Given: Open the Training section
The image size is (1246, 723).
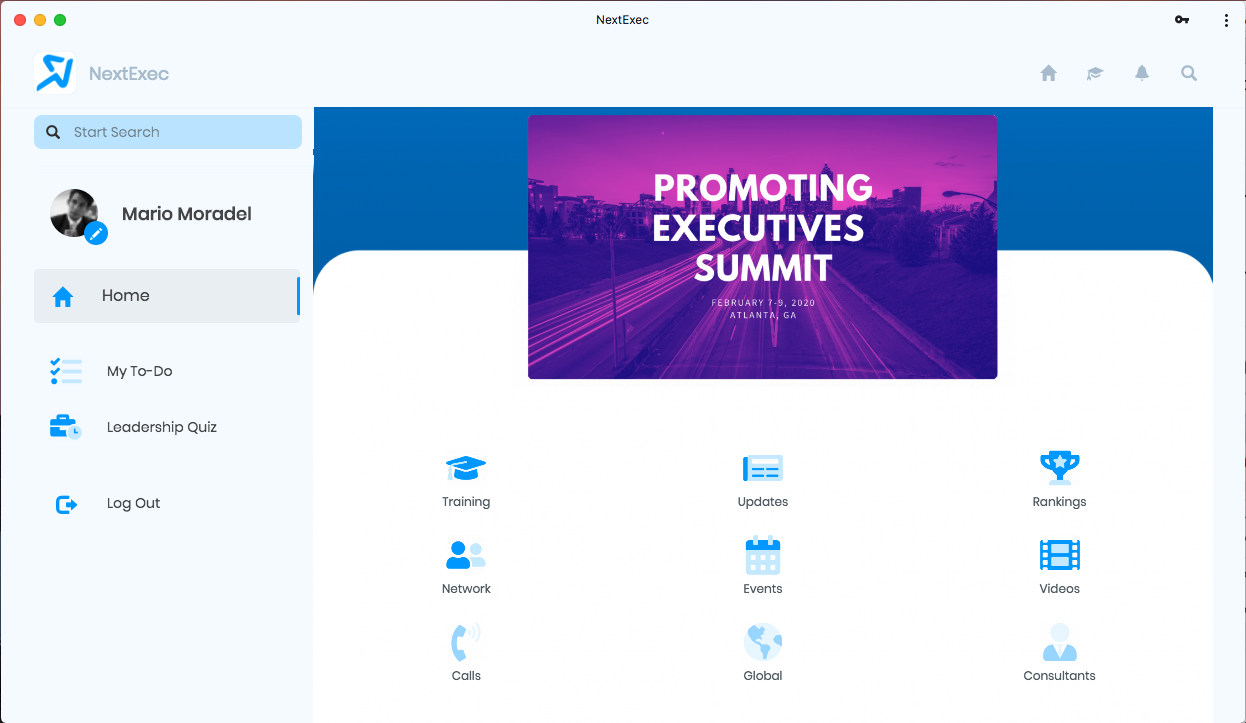Looking at the screenshot, I should coord(466,478).
